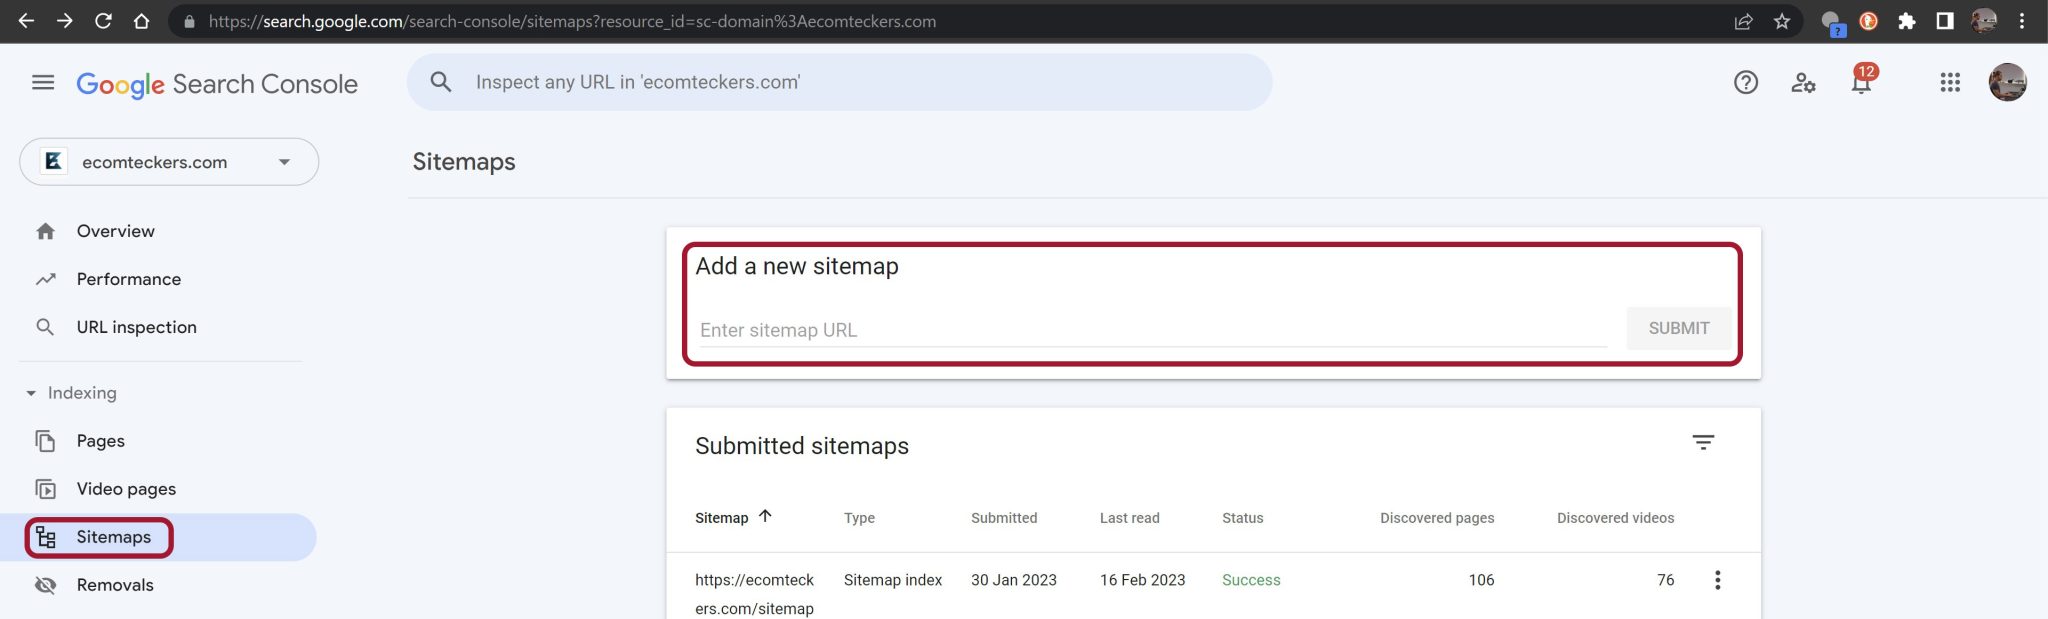The height and width of the screenshot is (619, 2048).
Task: Open the browser extensions puzzle icon
Action: click(x=1906, y=21)
